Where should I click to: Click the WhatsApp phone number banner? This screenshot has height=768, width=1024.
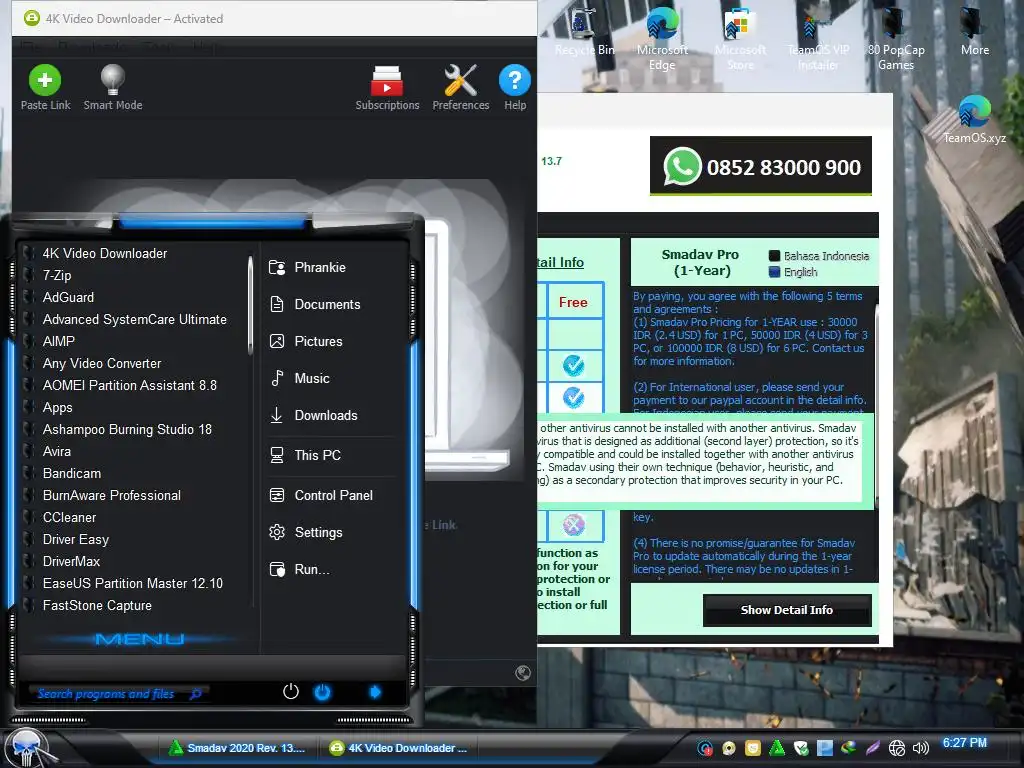[761, 166]
